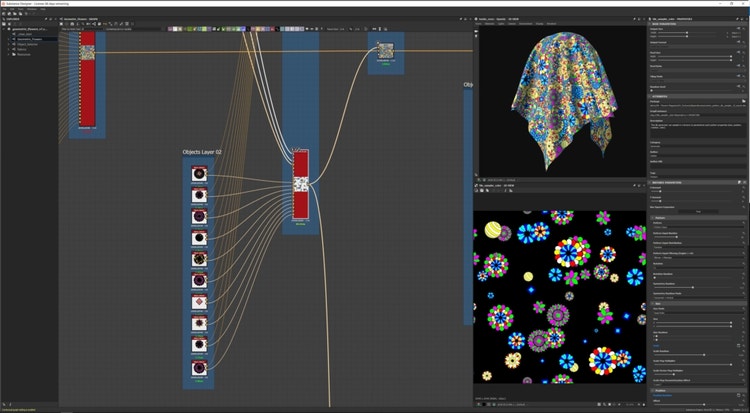Image resolution: width=750 pixels, height=413 pixels.
Task: Open the File menu
Action: click(5, 8)
